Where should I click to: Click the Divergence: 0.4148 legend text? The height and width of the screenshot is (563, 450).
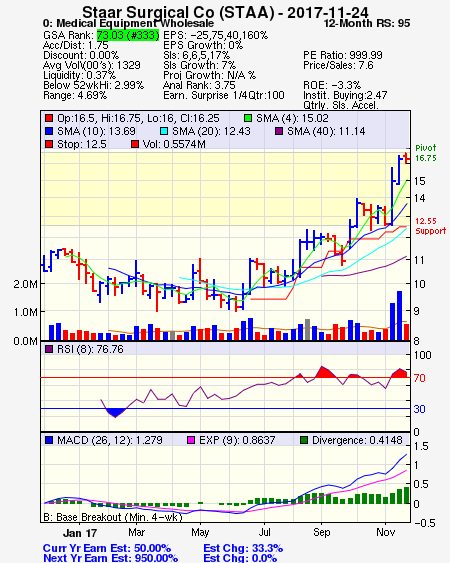(x=357, y=440)
